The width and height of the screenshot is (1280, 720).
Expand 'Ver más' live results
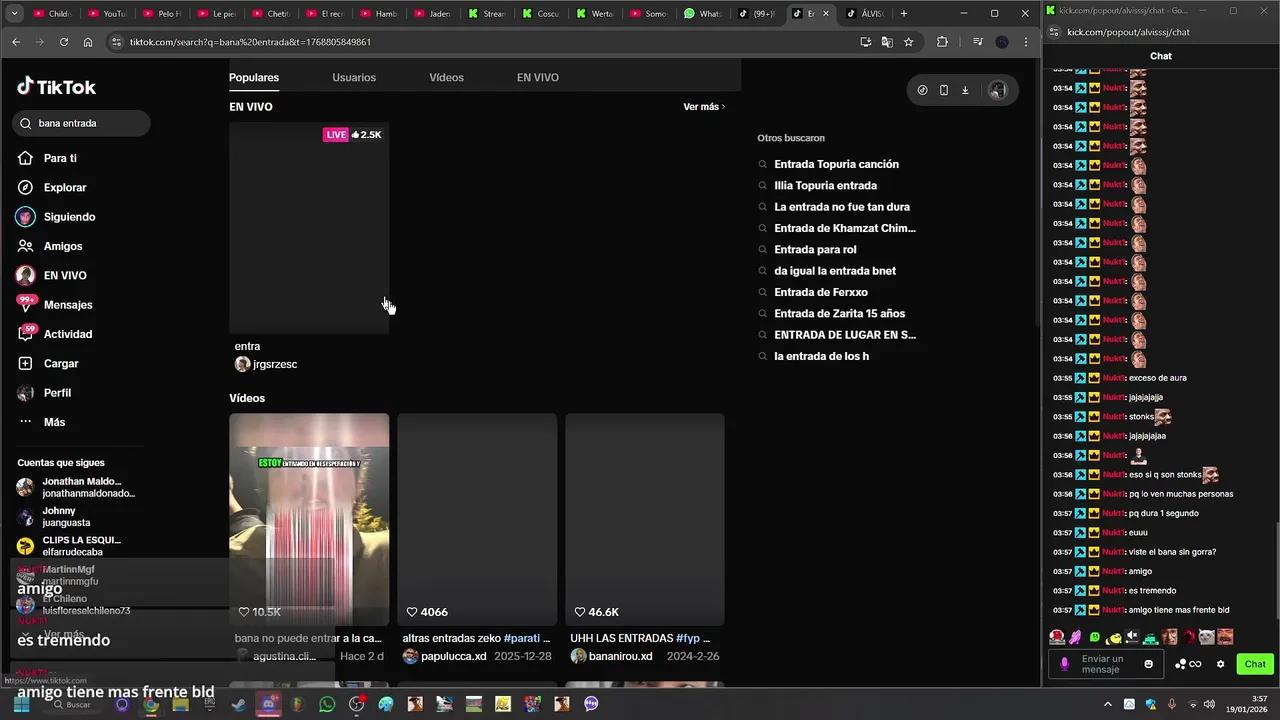[x=704, y=107]
